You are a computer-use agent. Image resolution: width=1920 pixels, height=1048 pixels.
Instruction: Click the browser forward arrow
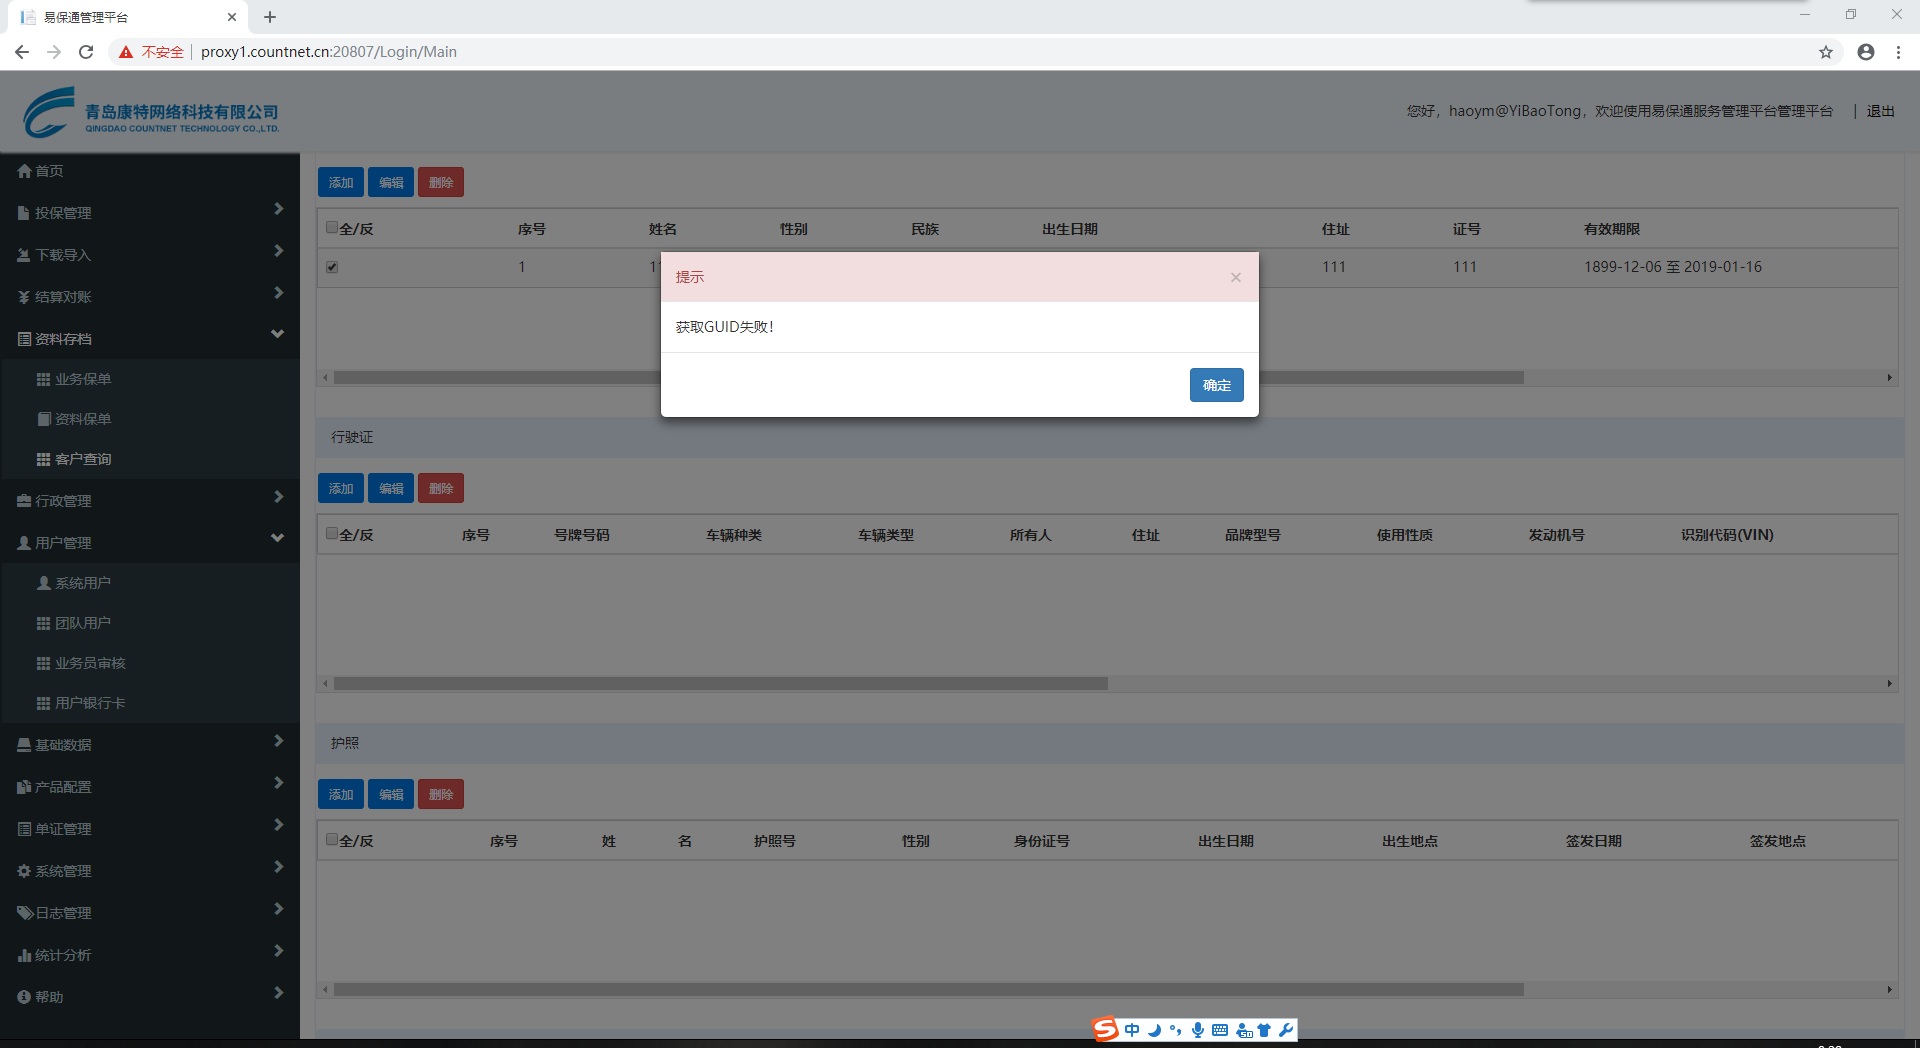pyautogui.click(x=54, y=52)
